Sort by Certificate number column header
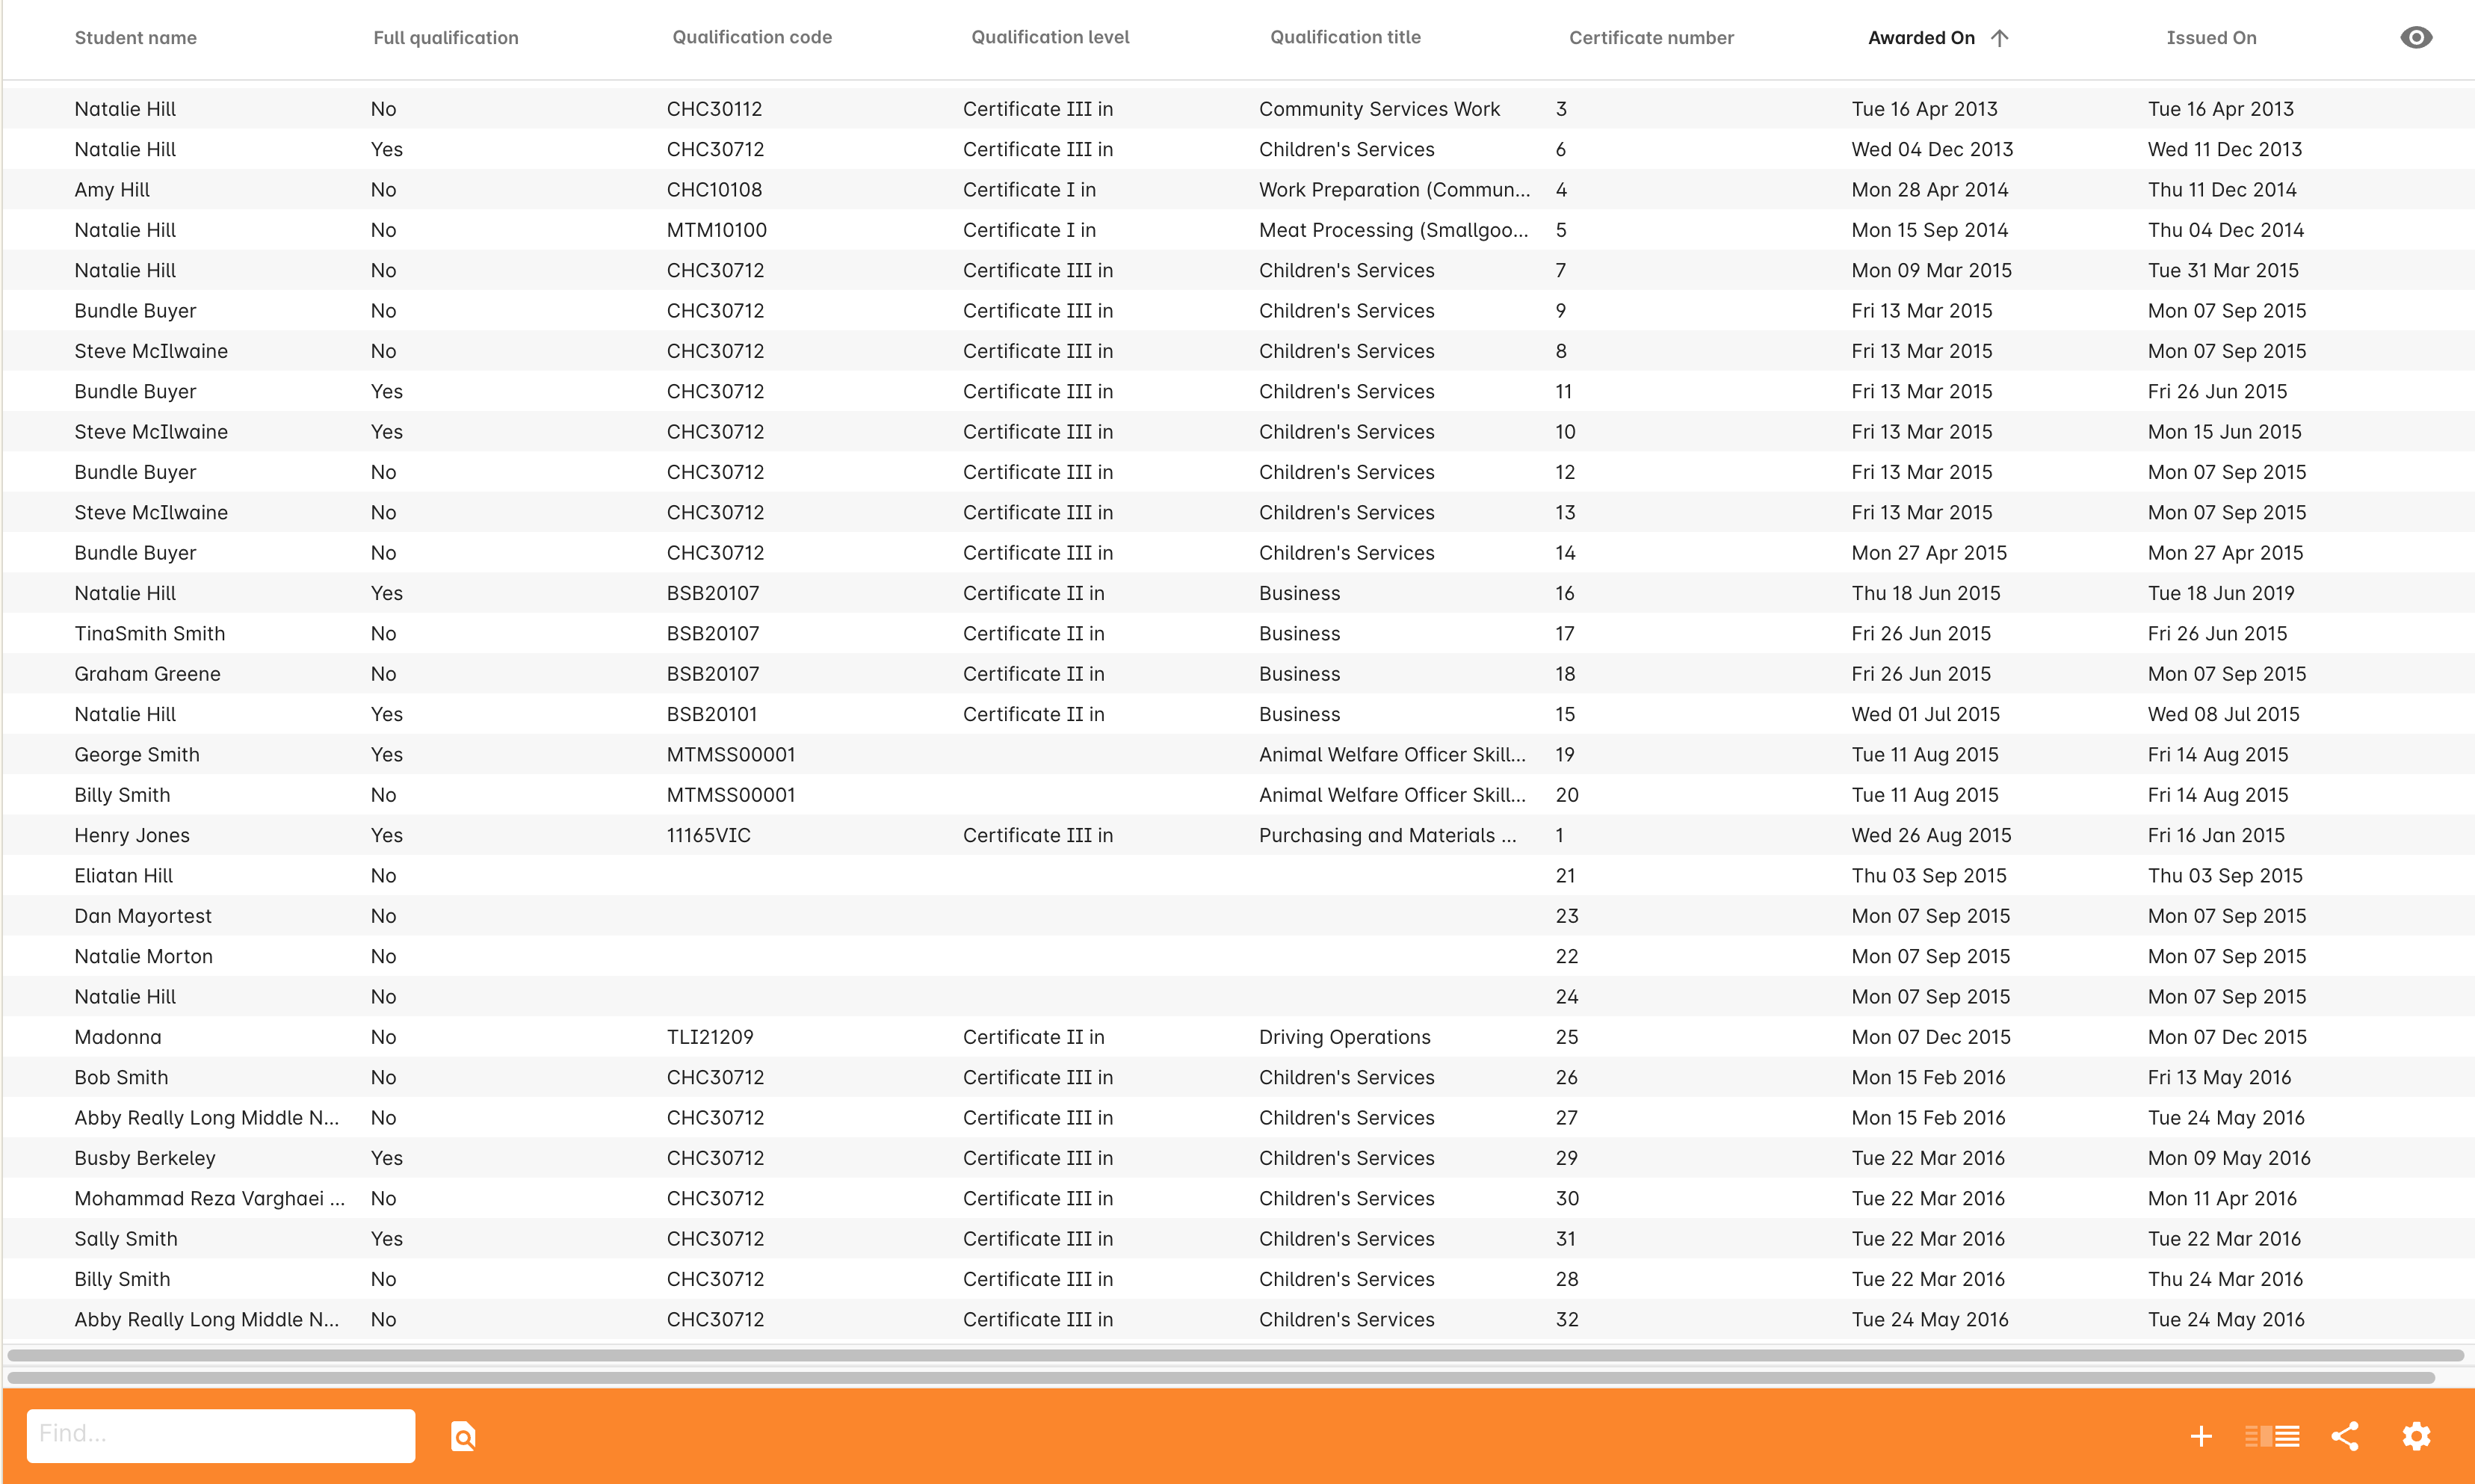 (x=1651, y=38)
